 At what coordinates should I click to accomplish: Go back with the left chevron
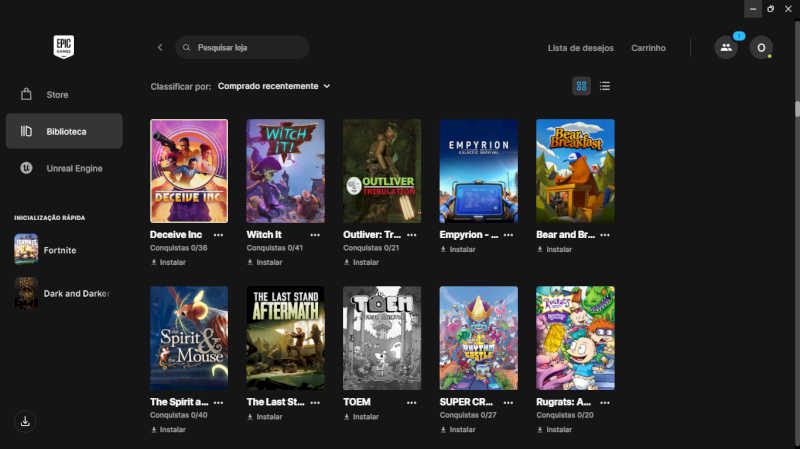point(160,47)
